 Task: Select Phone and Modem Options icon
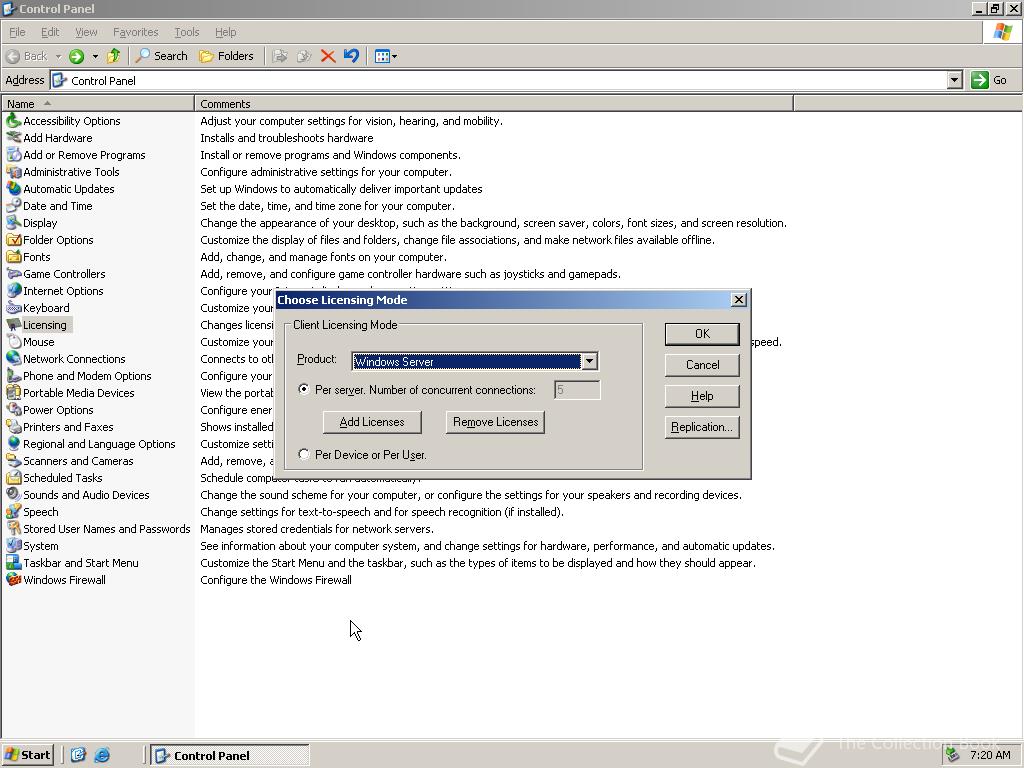[x=14, y=376]
